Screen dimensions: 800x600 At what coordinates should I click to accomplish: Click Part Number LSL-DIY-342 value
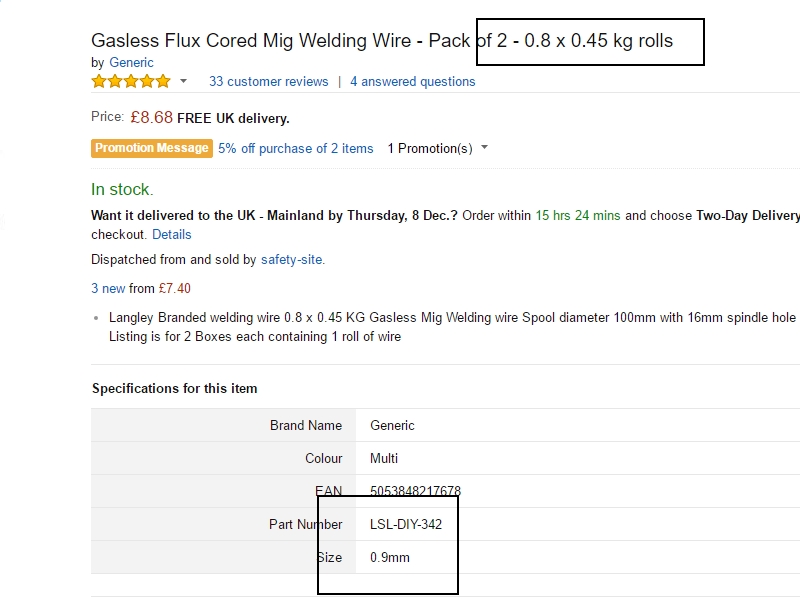pyautogui.click(x=406, y=524)
